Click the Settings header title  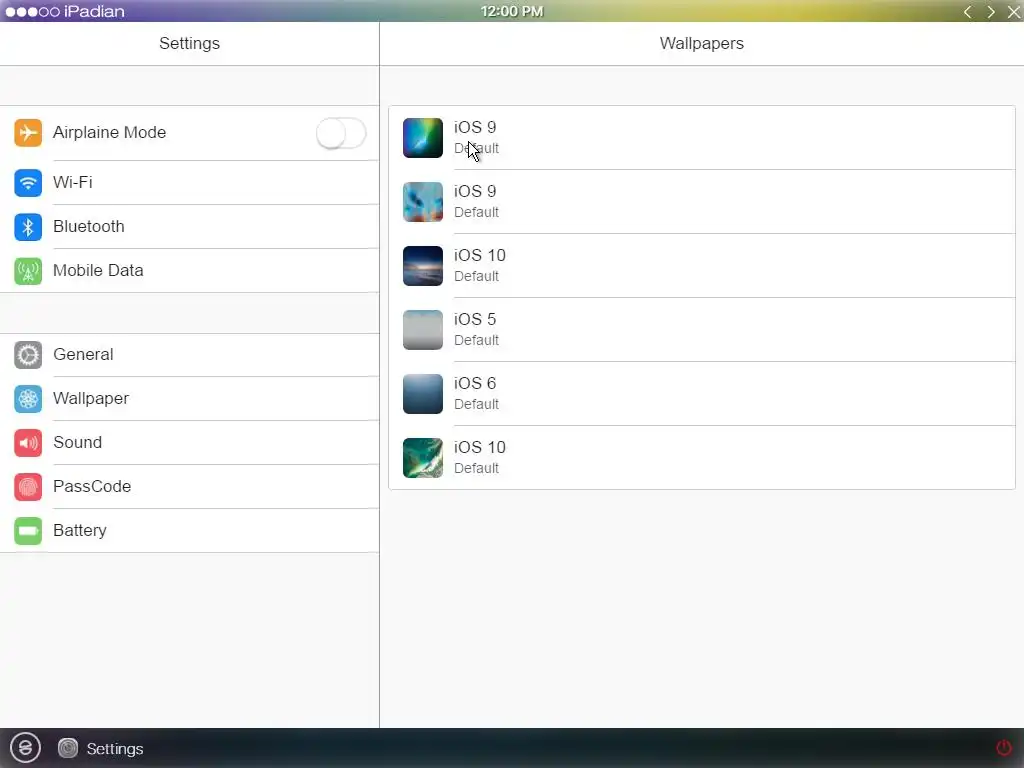click(x=189, y=43)
